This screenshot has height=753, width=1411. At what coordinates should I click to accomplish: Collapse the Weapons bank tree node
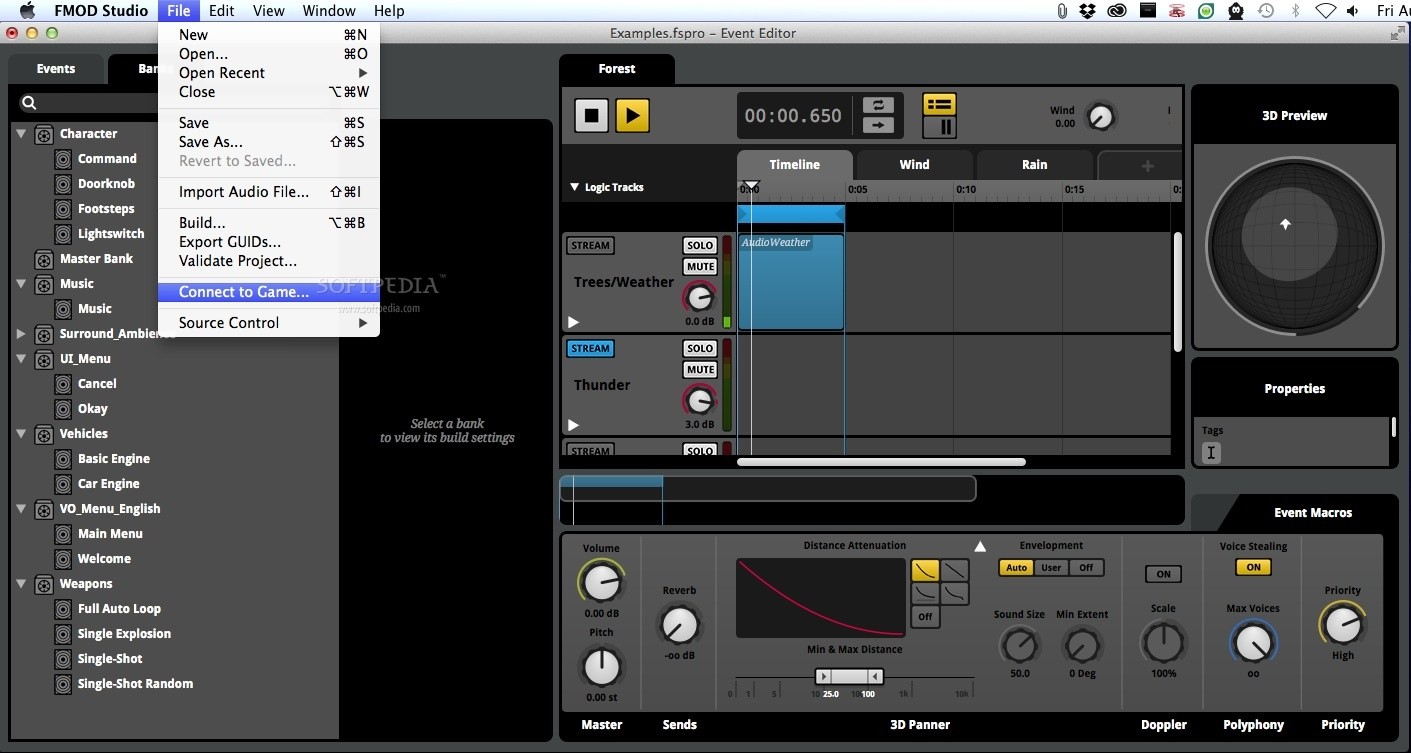tap(21, 583)
